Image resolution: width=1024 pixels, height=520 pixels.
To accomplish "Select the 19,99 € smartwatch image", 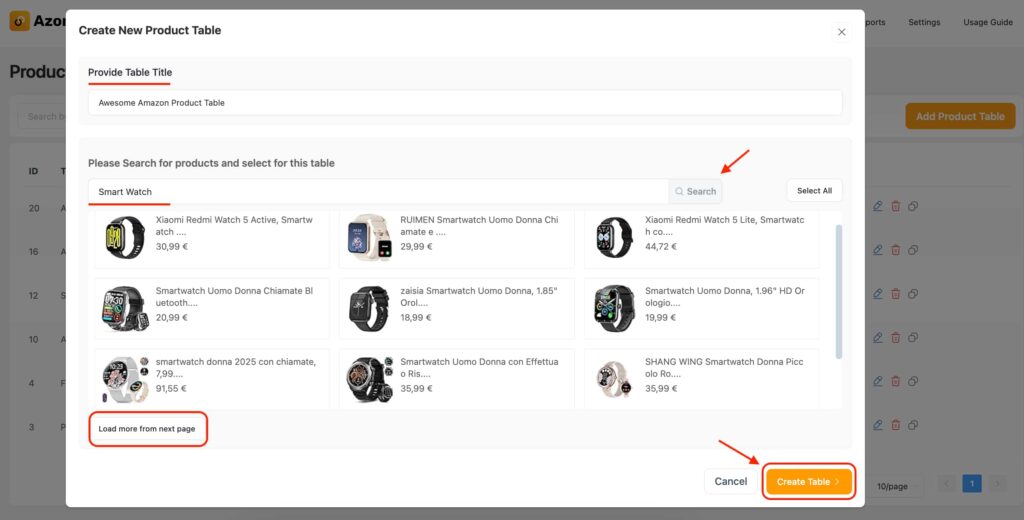I will pyautogui.click(x=614, y=308).
